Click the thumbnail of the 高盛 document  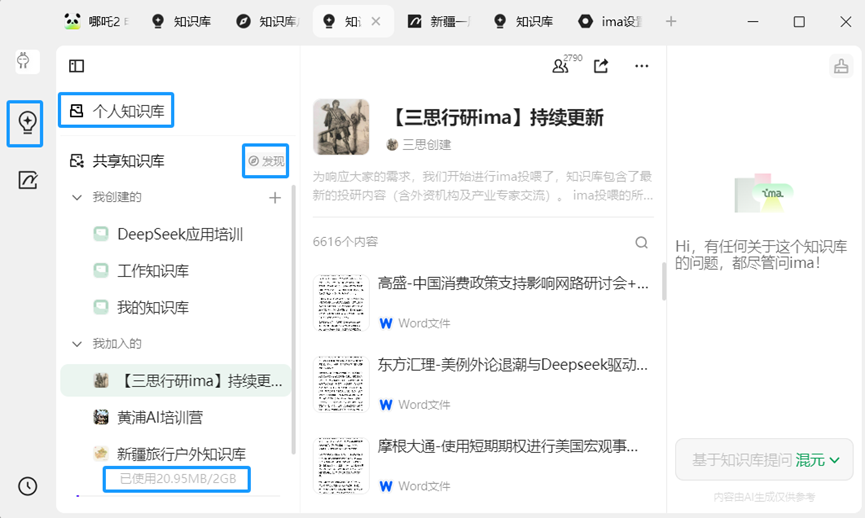[341, 303]
